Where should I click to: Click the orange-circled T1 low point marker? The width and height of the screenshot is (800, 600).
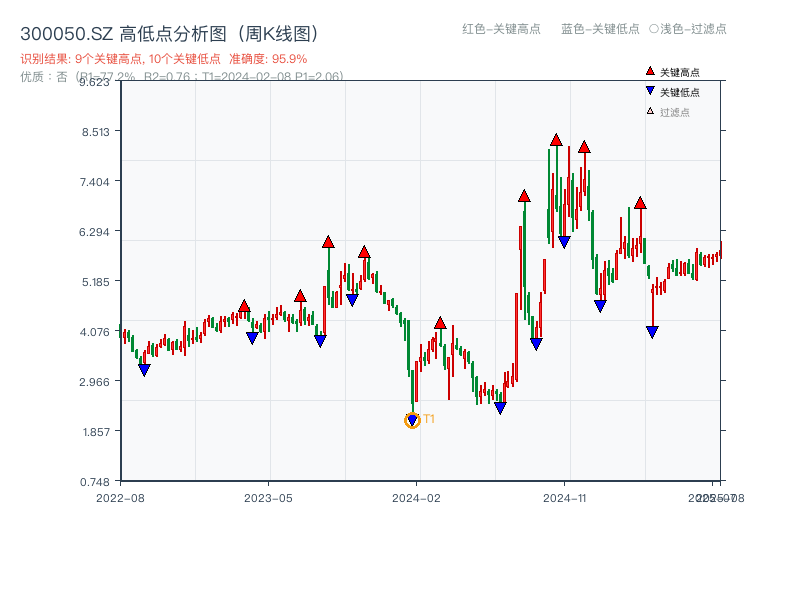tap(412, 420)
